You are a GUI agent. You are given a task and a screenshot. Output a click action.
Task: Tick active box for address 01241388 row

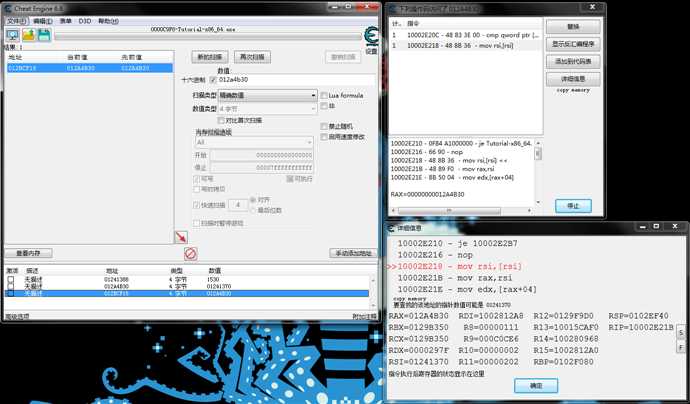11,279
